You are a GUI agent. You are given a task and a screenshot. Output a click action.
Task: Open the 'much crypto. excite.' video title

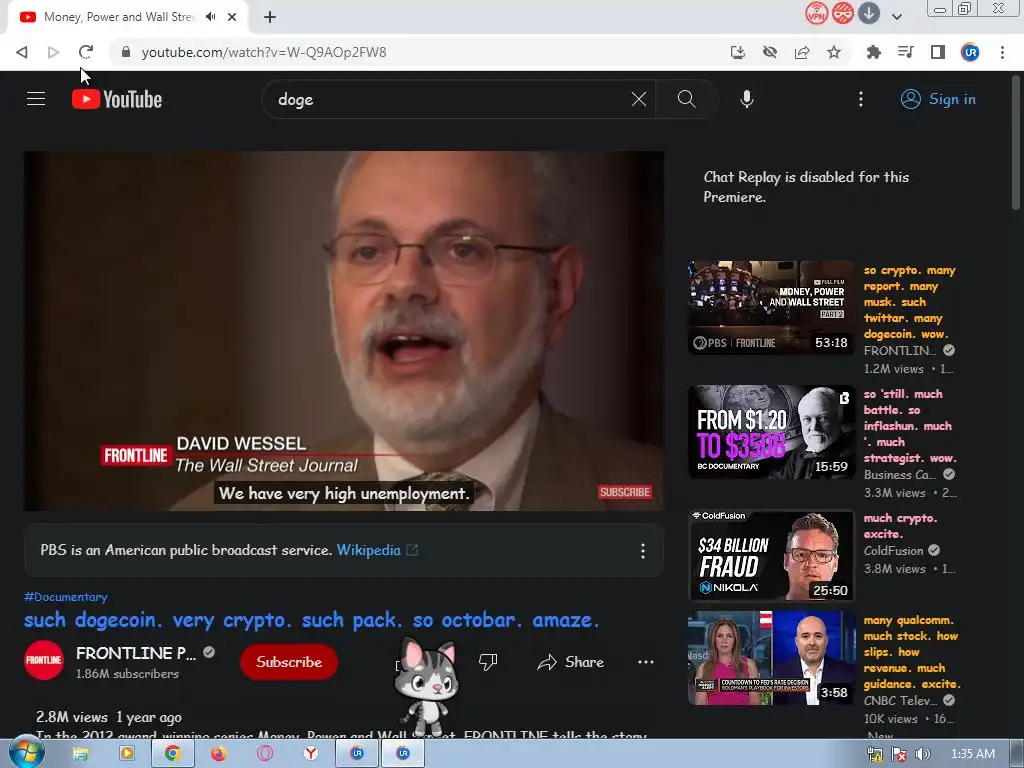901,526
